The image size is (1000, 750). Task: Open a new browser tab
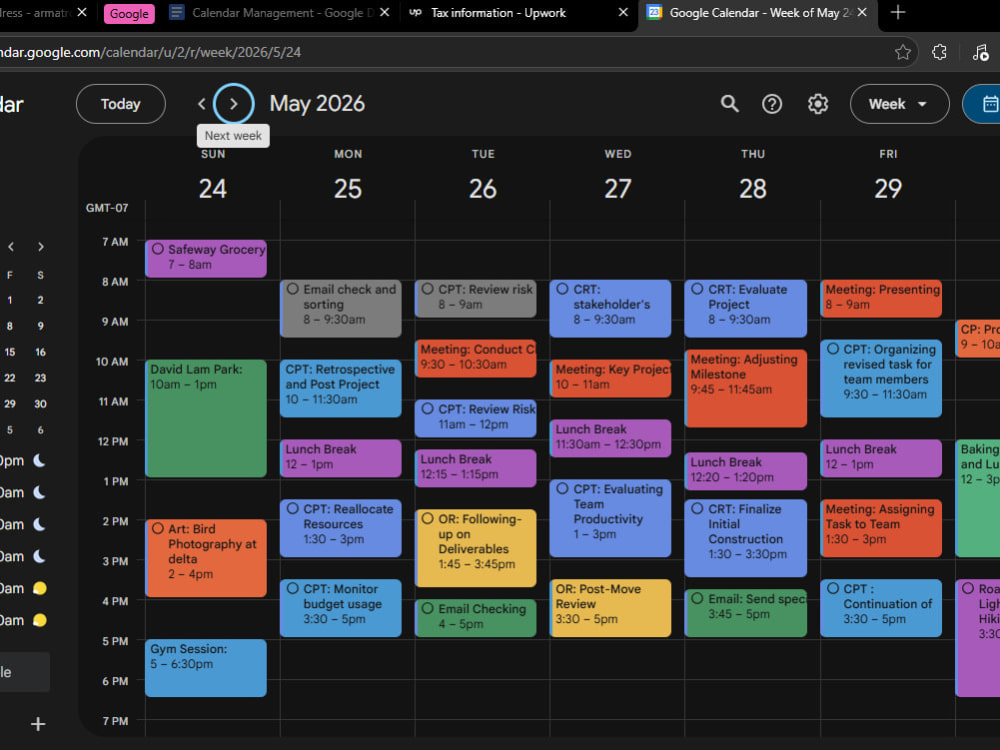[897, 12]
